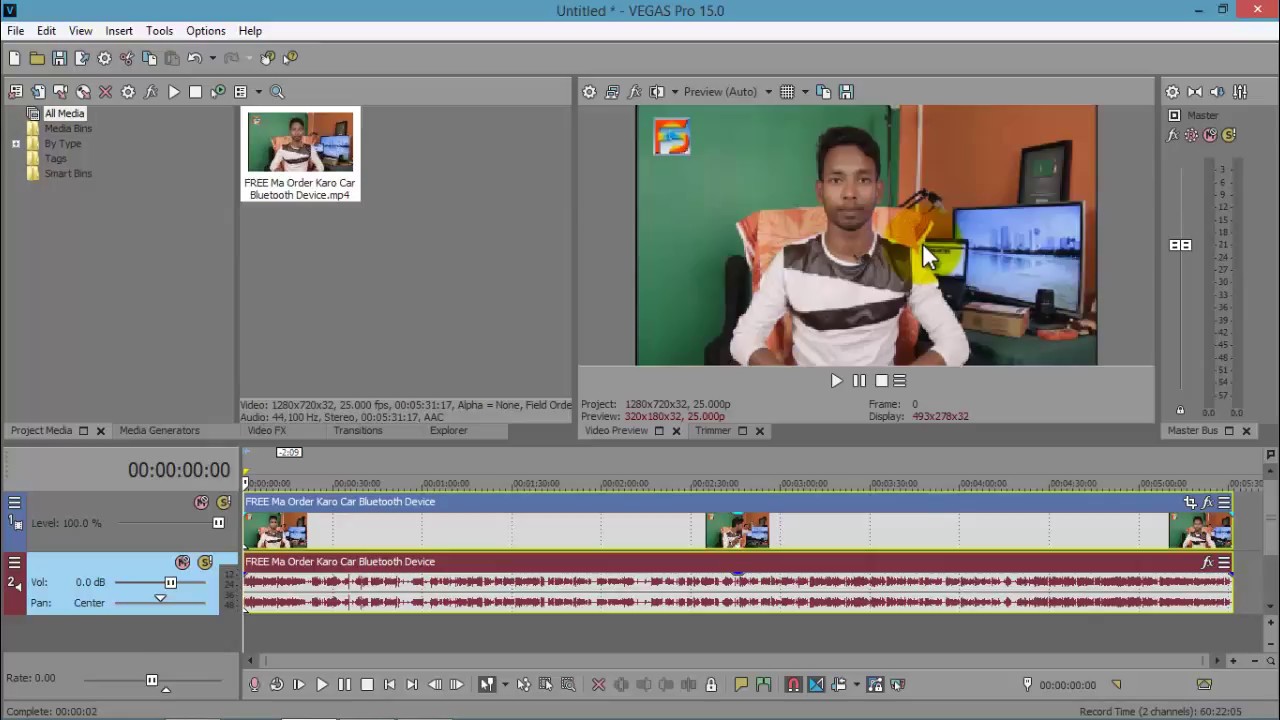
Task: Adjust the playback Rate slider
Action: [152, 681]
